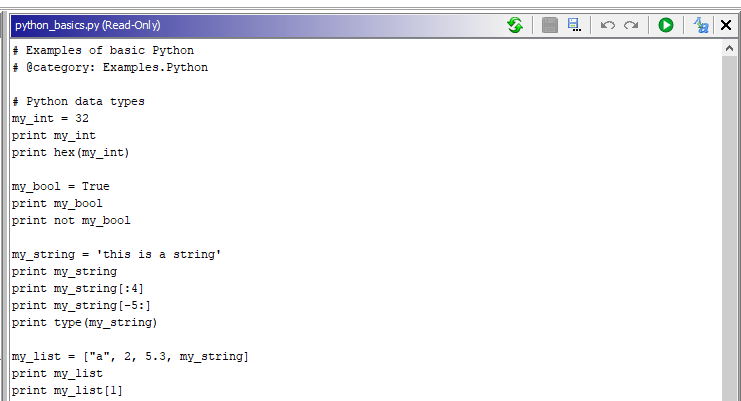Refresh the script with the green arrows icon

(x=515, y=25)
